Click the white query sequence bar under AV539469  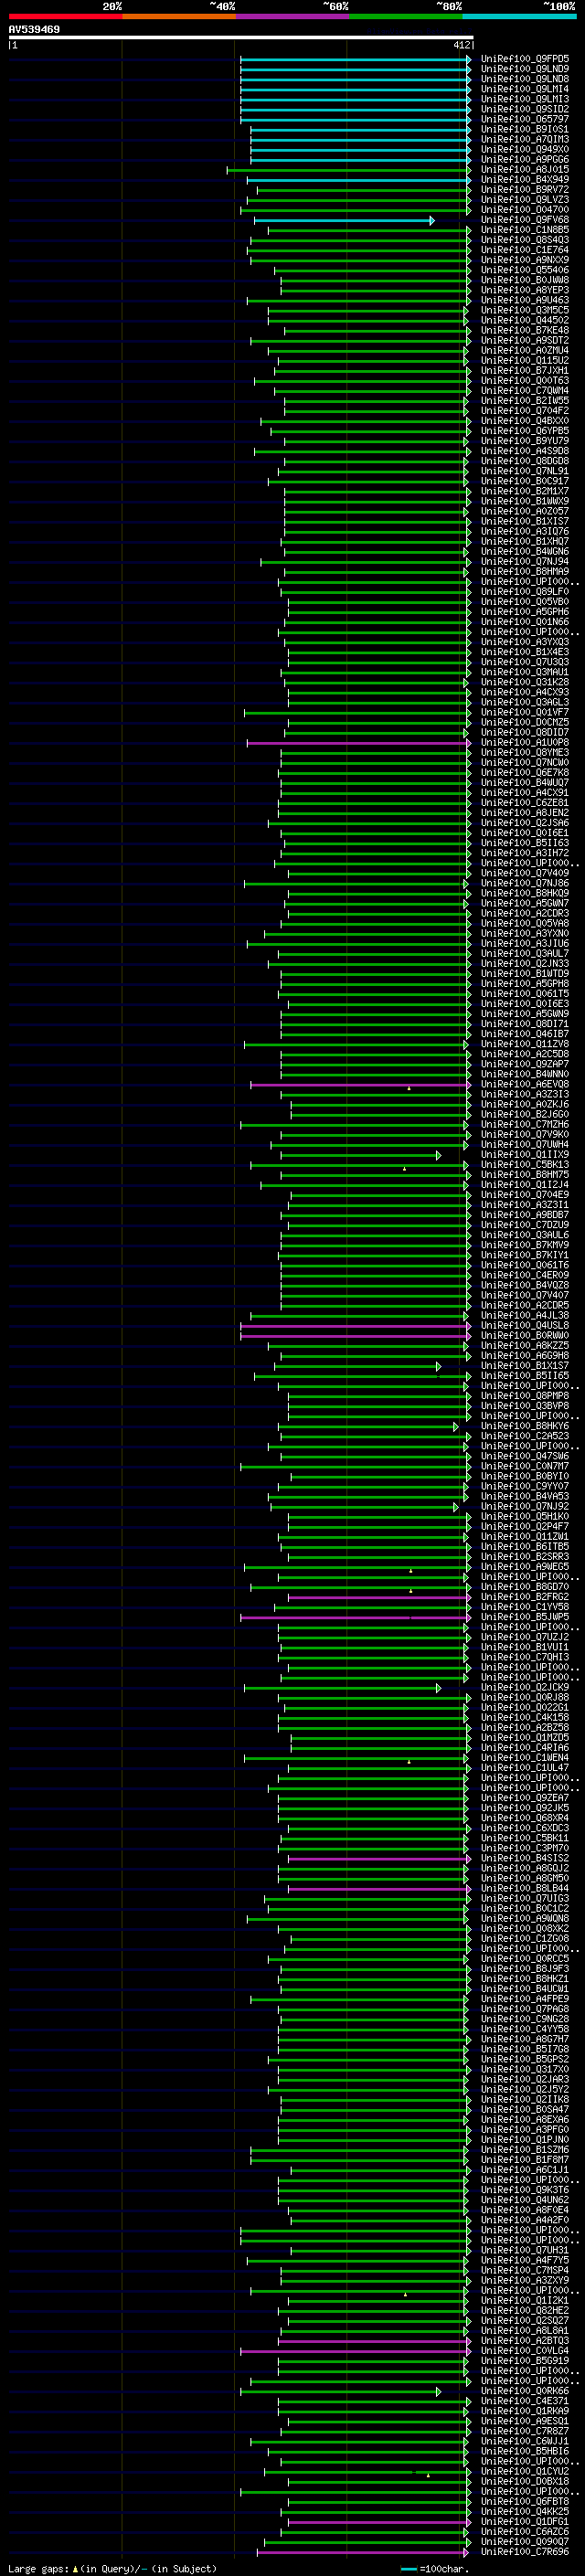click(241, 37)
